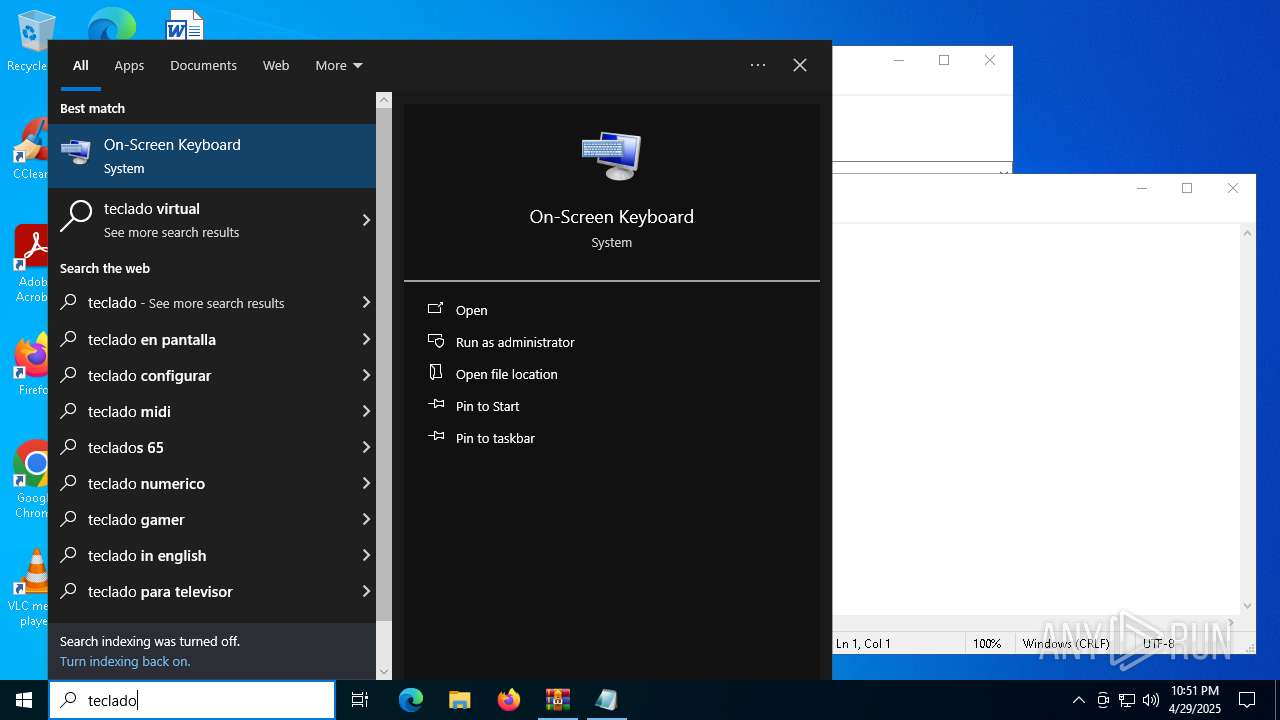Expand the teclado numerico suggestion arrow
This screenshot has height=720, width=1280.
366,483
